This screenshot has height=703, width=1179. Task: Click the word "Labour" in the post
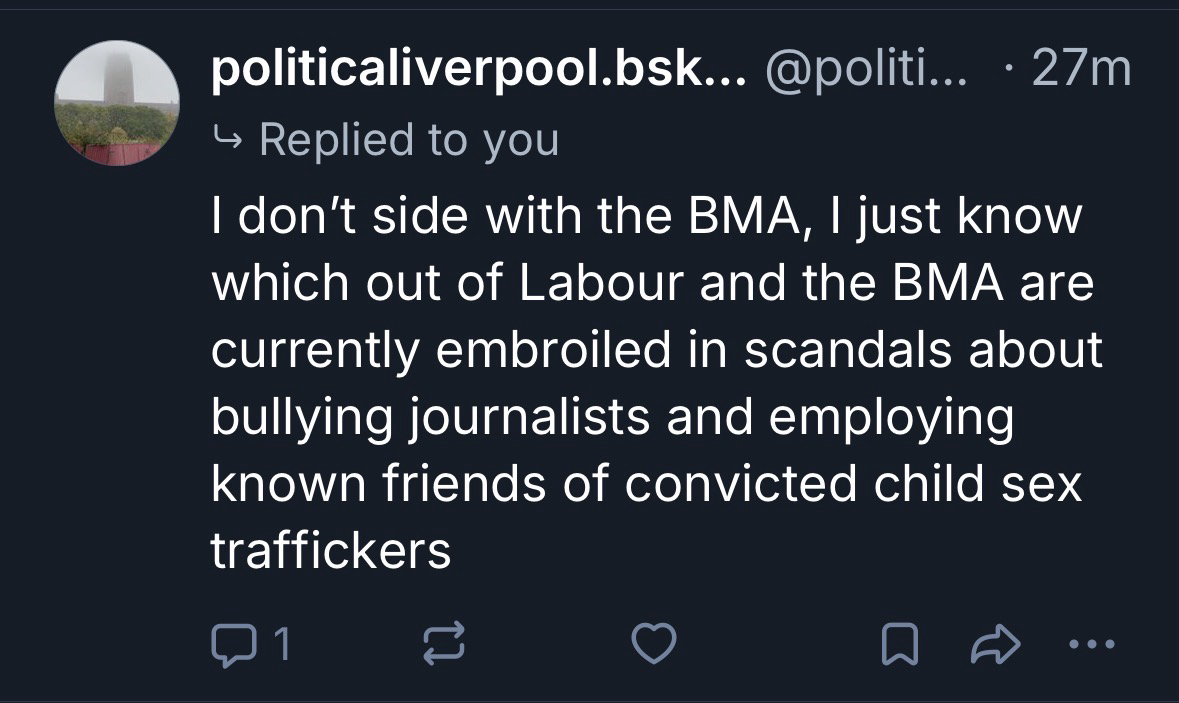tap(597, 285)
